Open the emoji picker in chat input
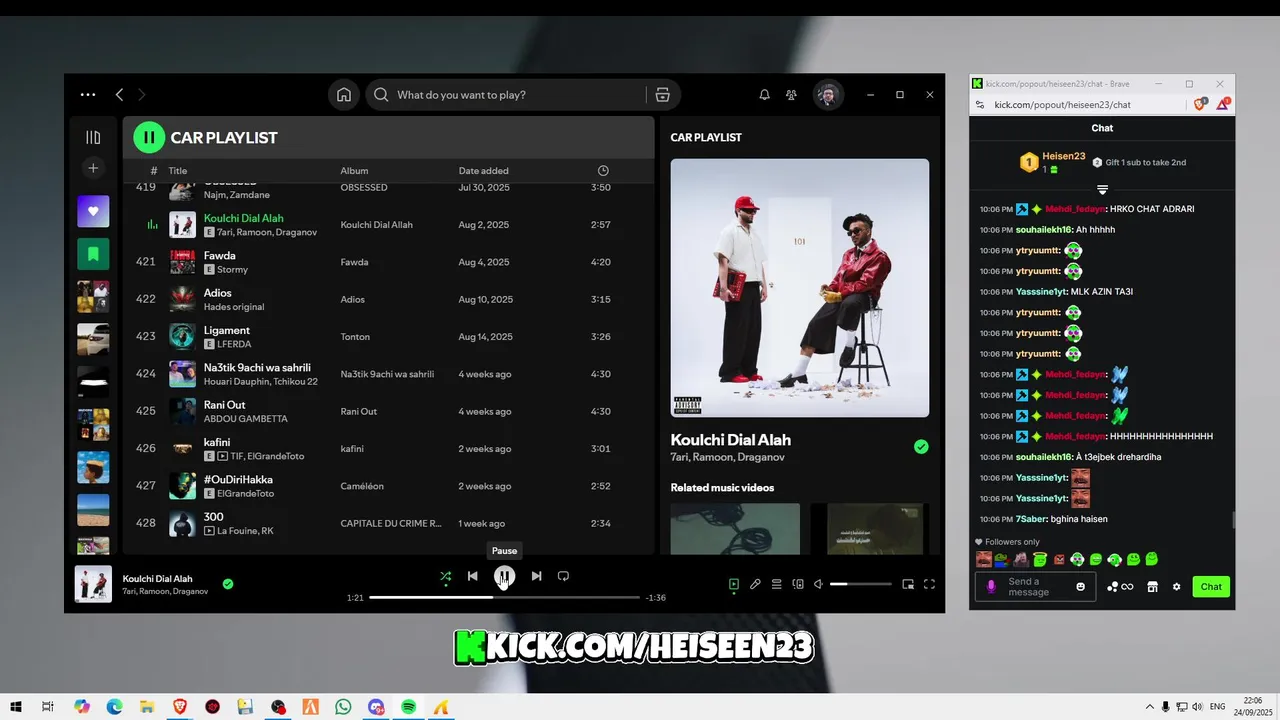 [1080, 587]
